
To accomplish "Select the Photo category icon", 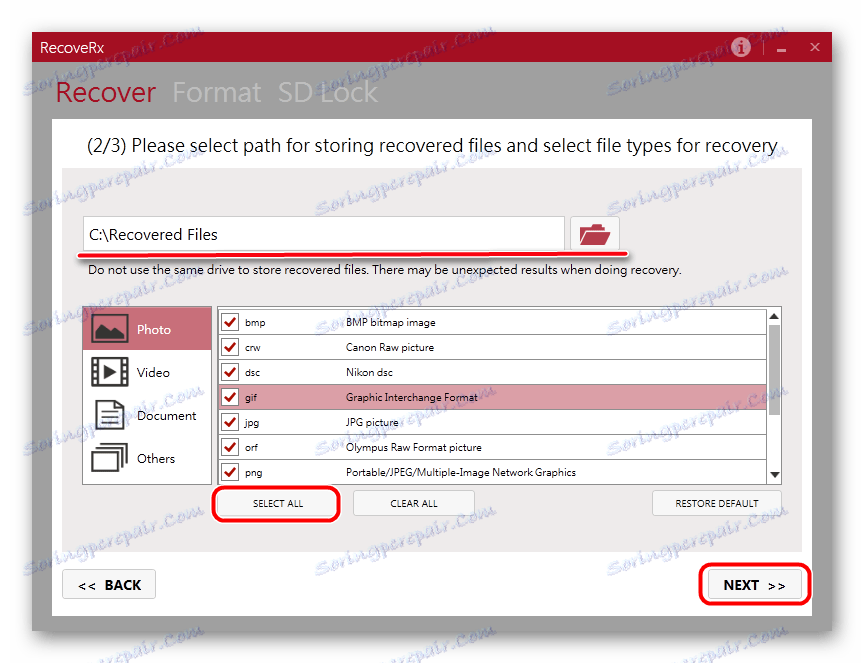I will pyautogui.click(x=110, y=329).
